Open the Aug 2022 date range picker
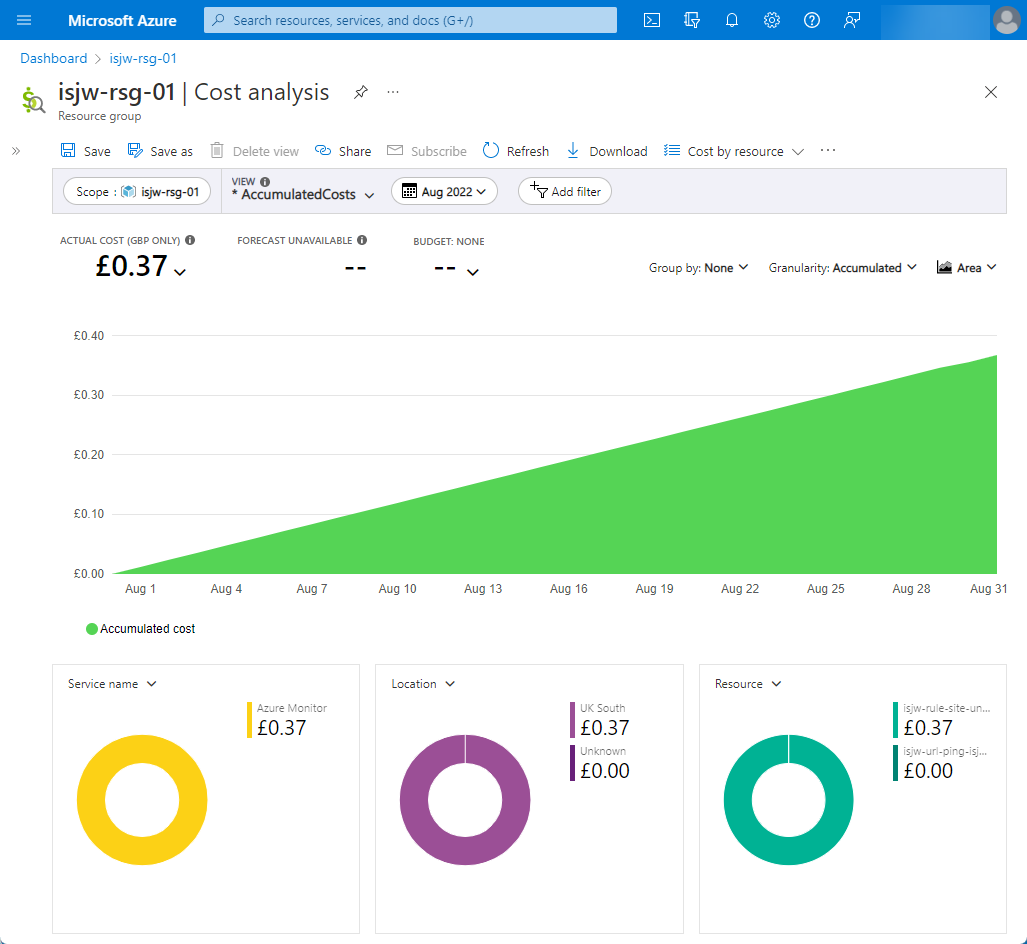 click(444, 191)
